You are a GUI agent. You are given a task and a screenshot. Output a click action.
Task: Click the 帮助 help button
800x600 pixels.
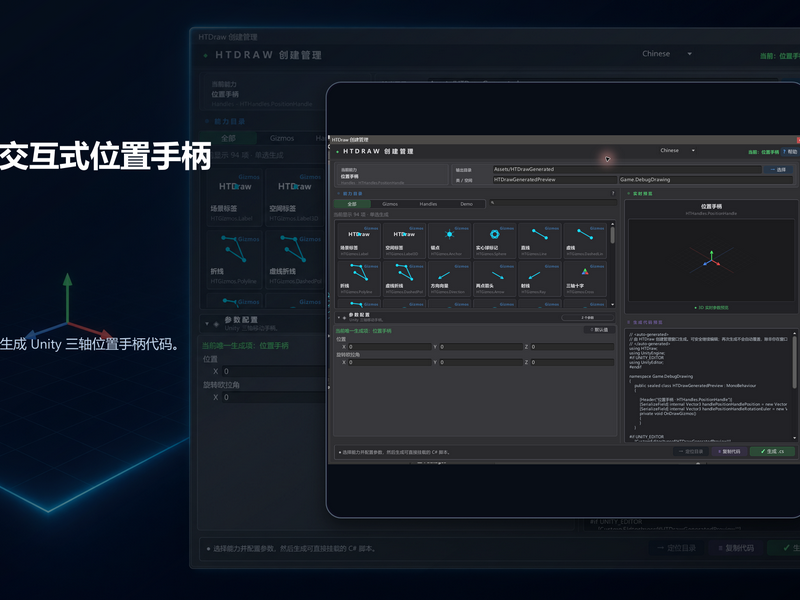coord(790,152)
